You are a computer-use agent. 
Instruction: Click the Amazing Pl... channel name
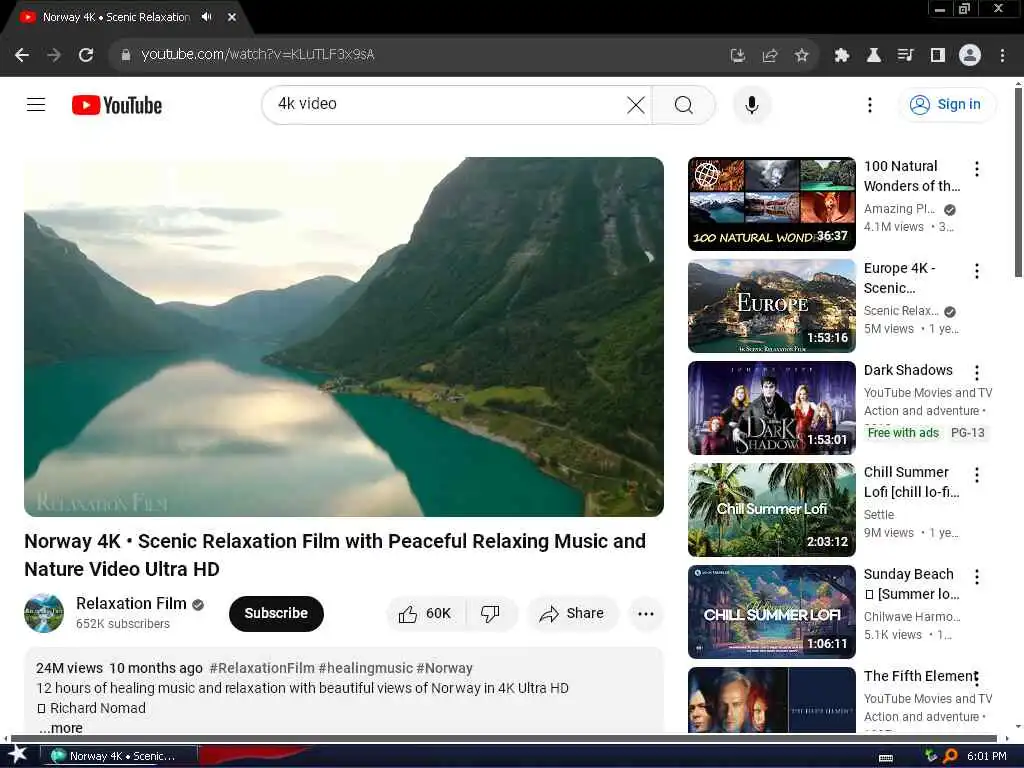[899, 209]
